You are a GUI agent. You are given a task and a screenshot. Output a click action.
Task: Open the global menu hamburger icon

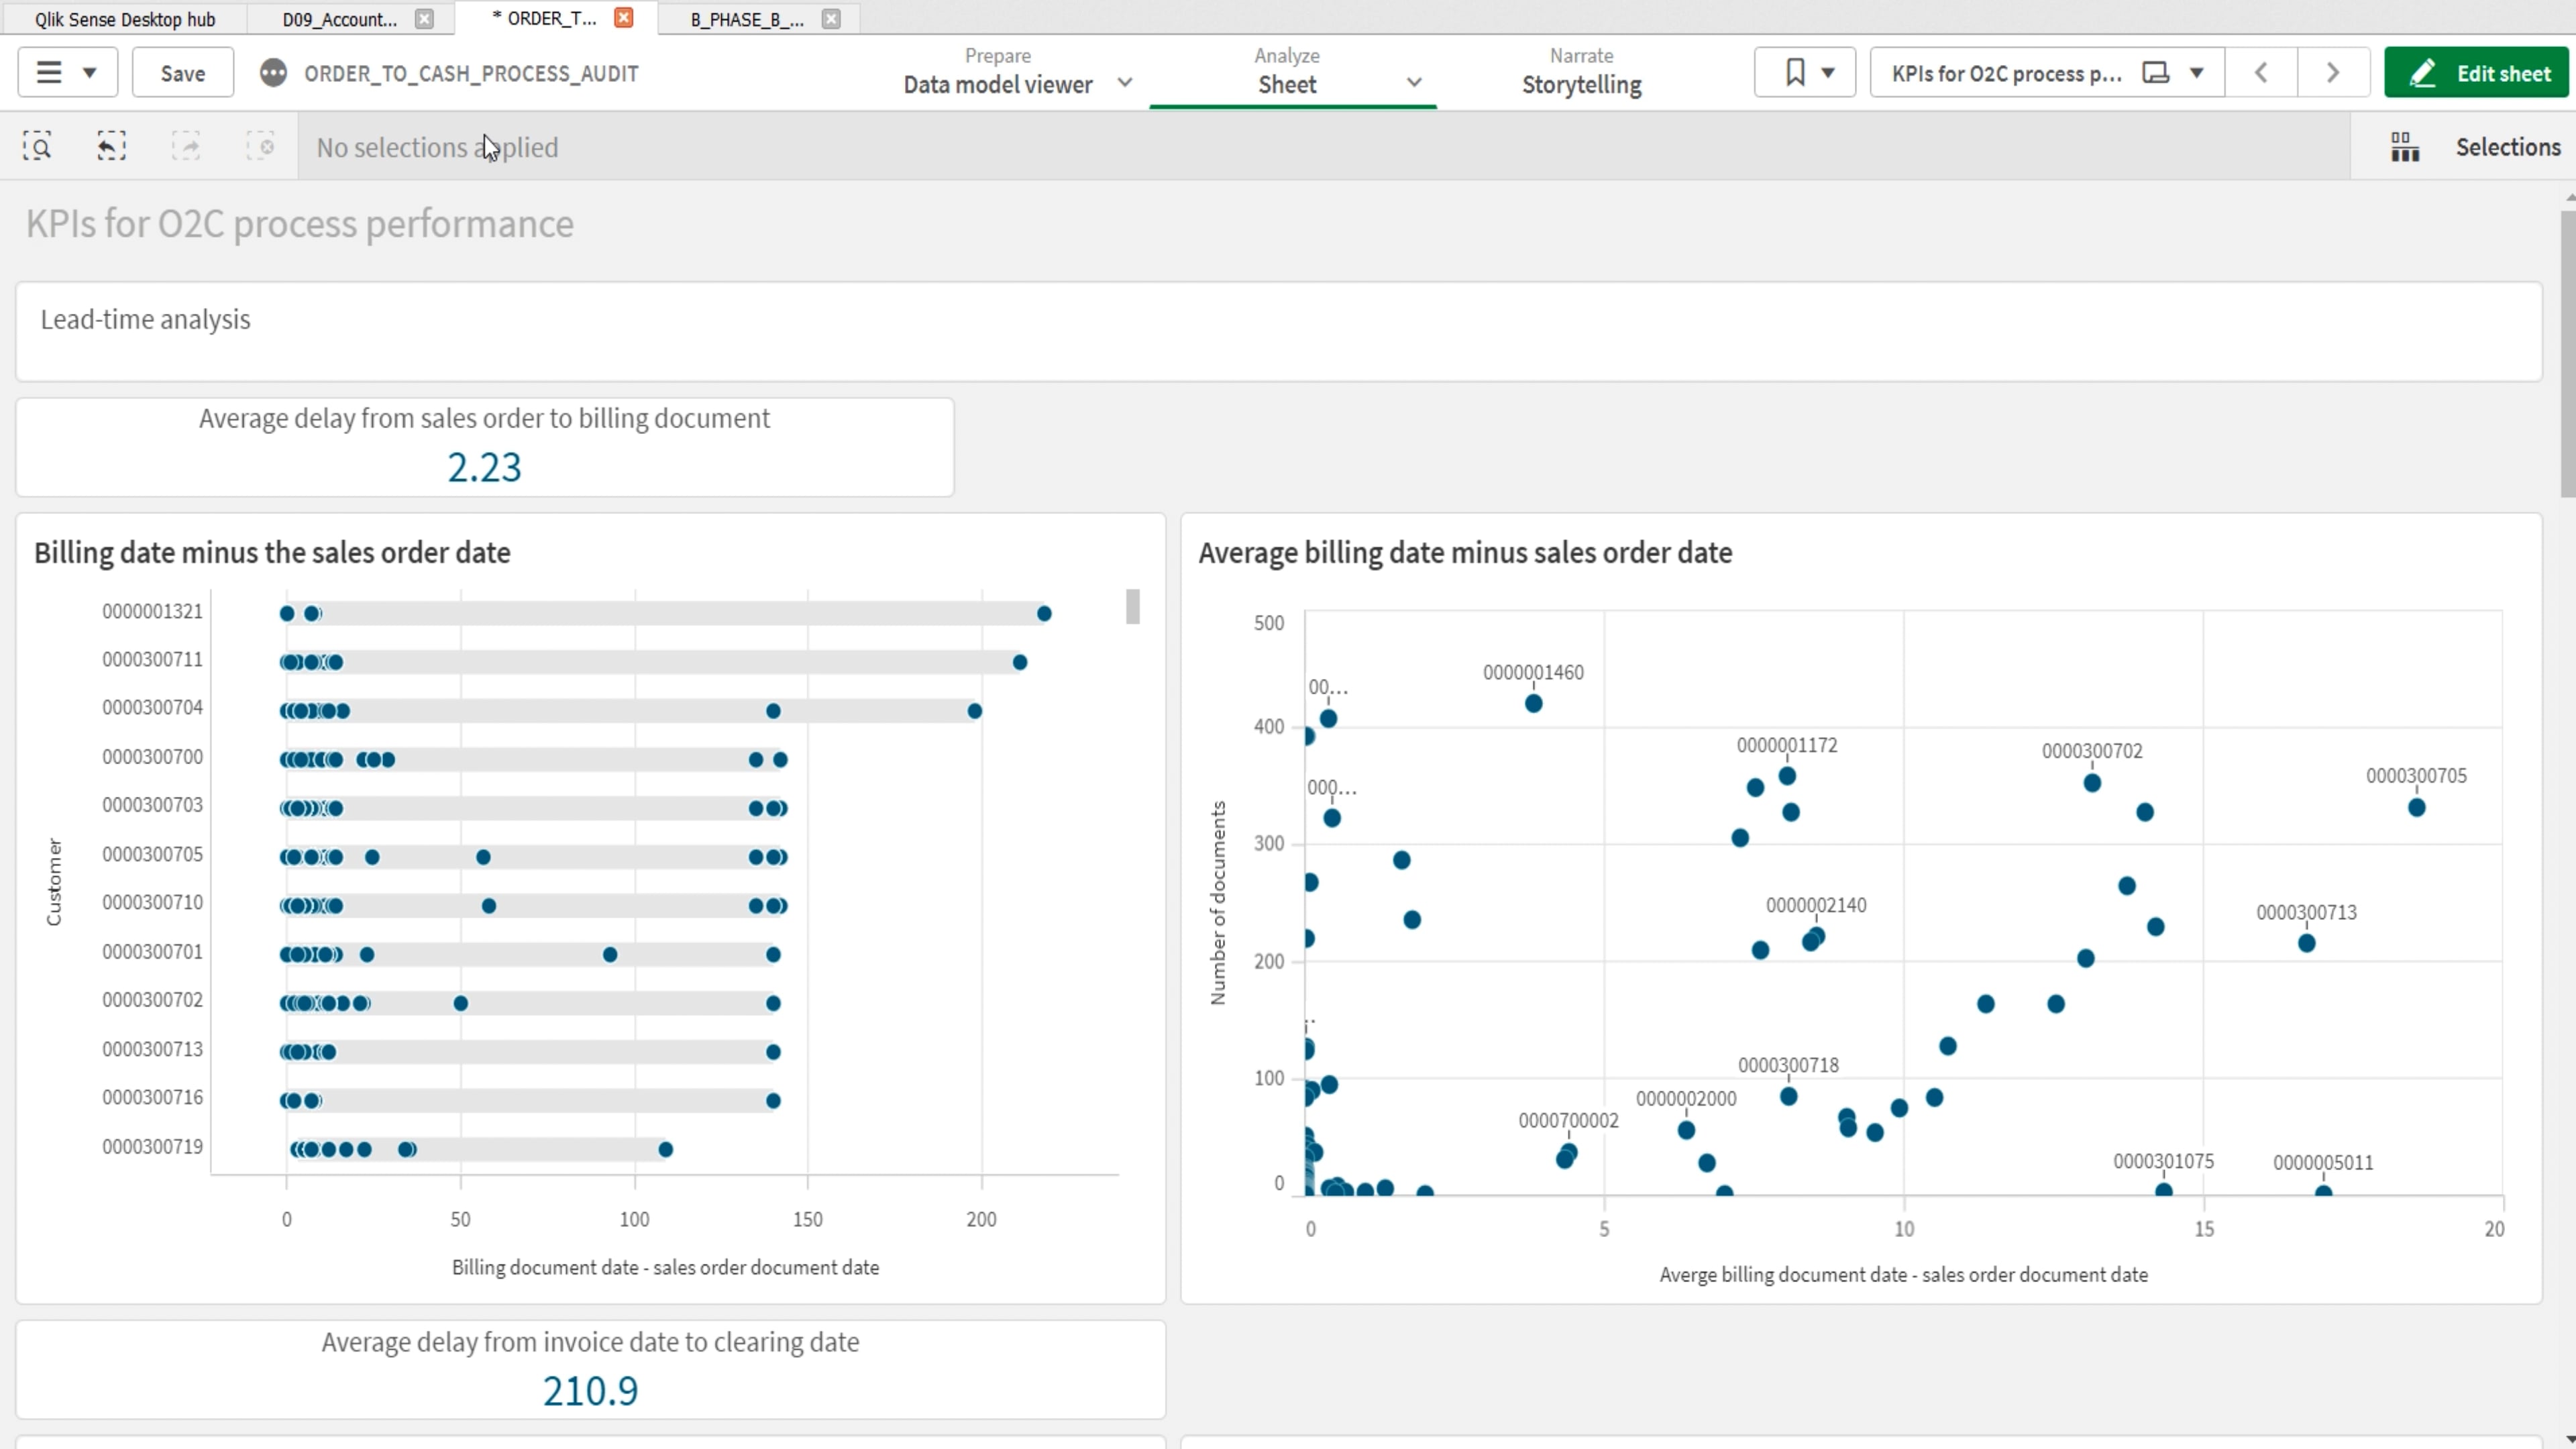click(x=49, y=71)
